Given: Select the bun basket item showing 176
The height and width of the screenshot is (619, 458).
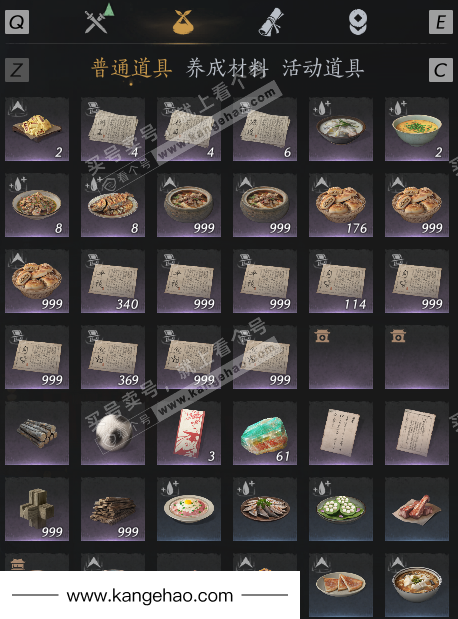Looking at the screenshot, I should pos(341,205).
